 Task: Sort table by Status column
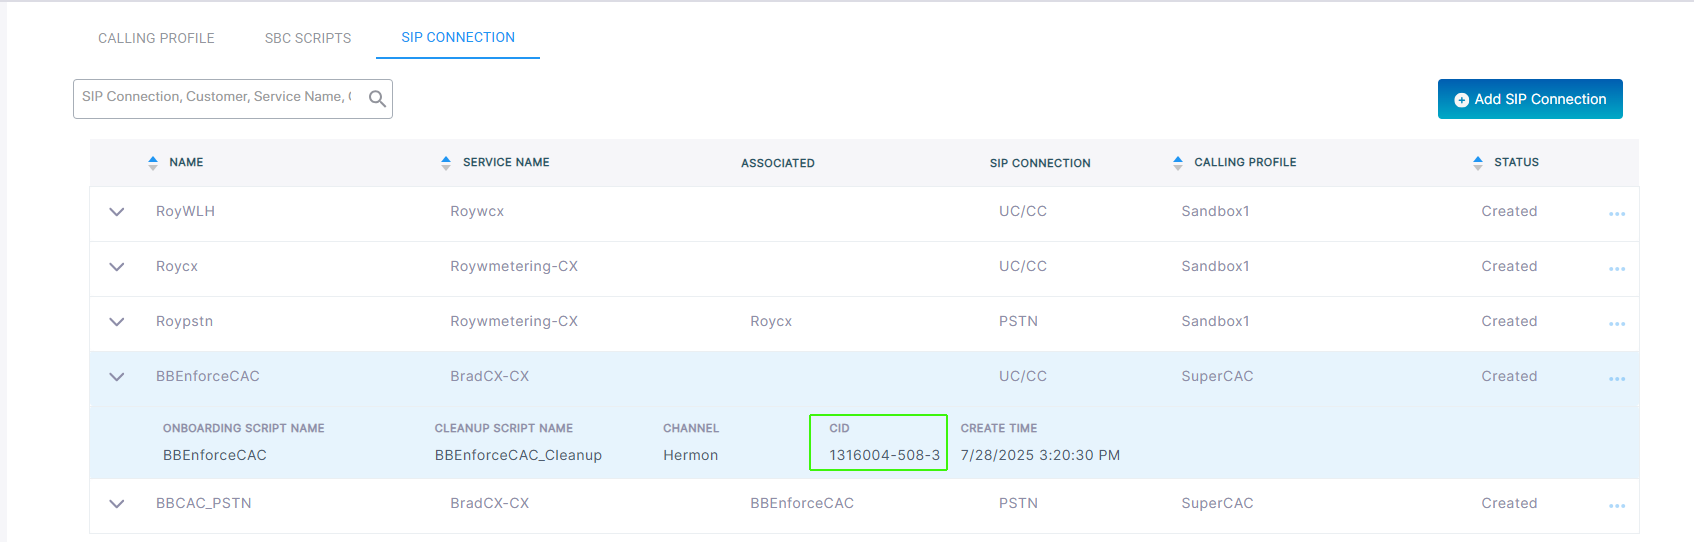[x=1478, y=162]
